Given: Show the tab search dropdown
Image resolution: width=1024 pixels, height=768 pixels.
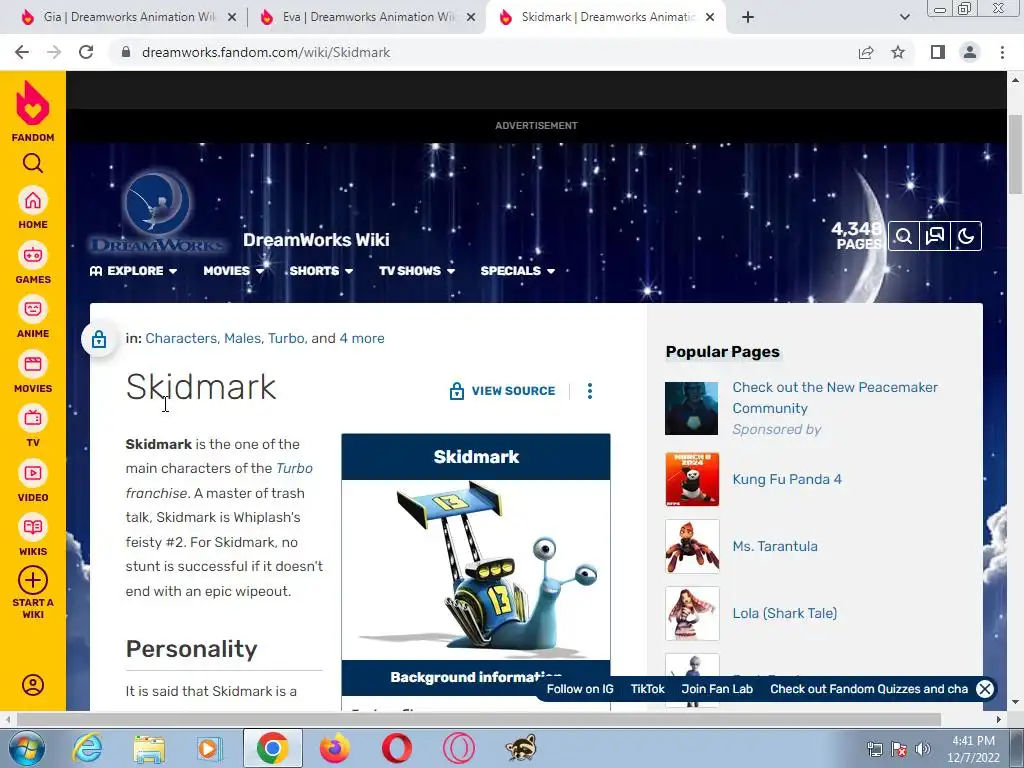Looking at the screenshot, I should coord(904,17).
